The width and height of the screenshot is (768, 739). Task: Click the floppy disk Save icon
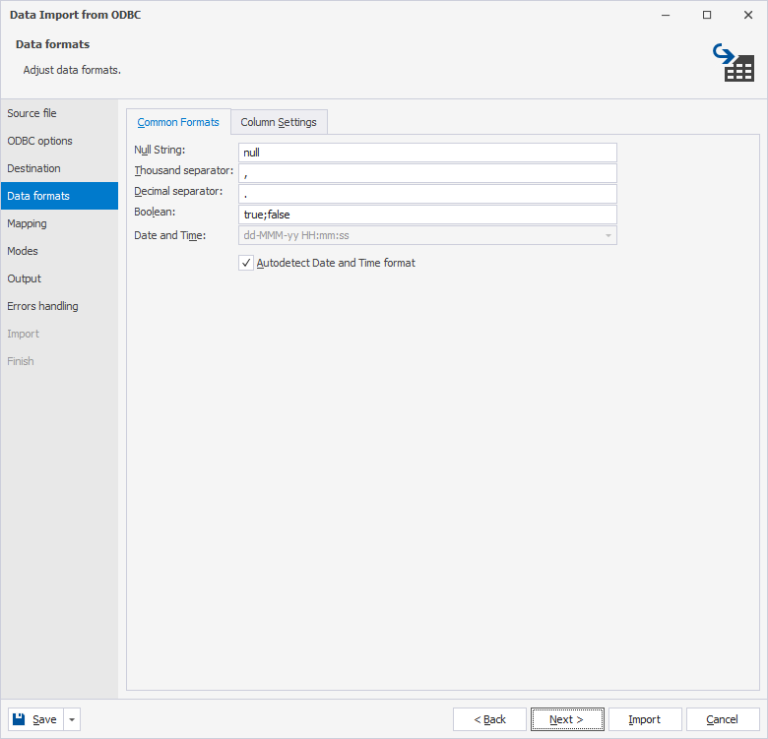tap(19, 719)
